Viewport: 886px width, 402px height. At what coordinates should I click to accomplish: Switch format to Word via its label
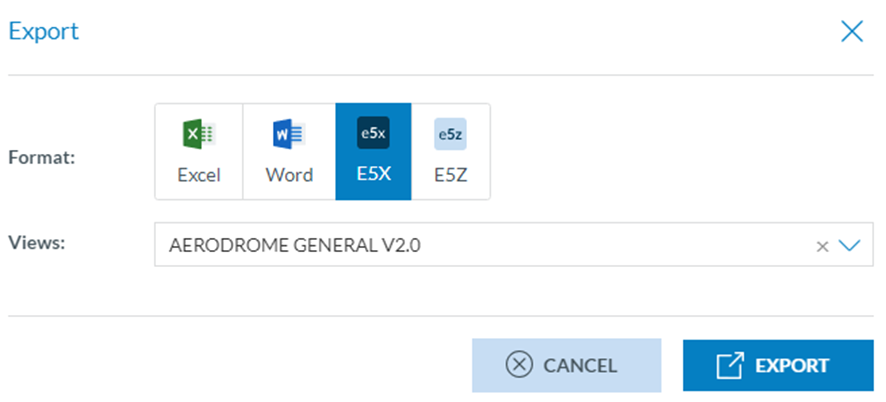click(x=289, y=174)
